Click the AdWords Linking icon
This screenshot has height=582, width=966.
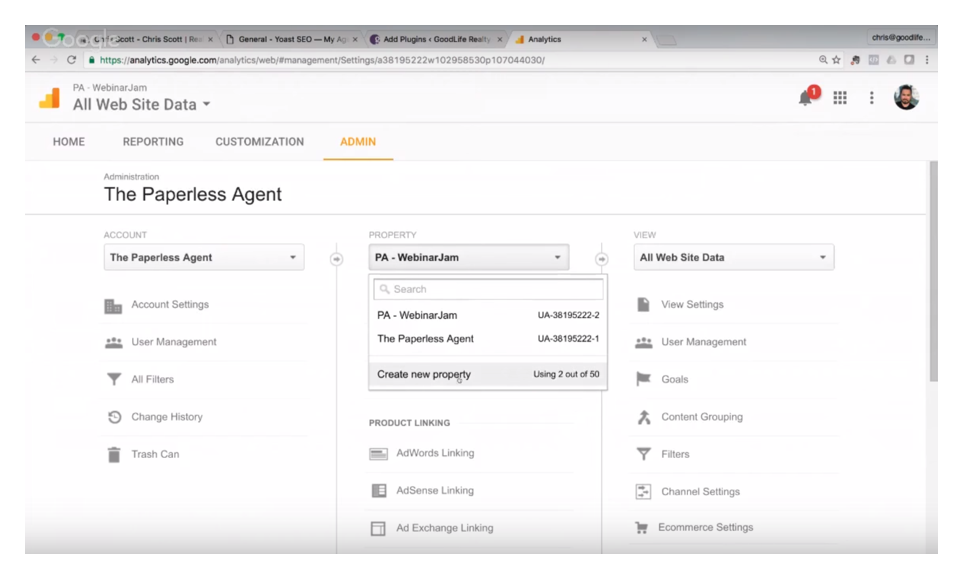tap(378, 454)
